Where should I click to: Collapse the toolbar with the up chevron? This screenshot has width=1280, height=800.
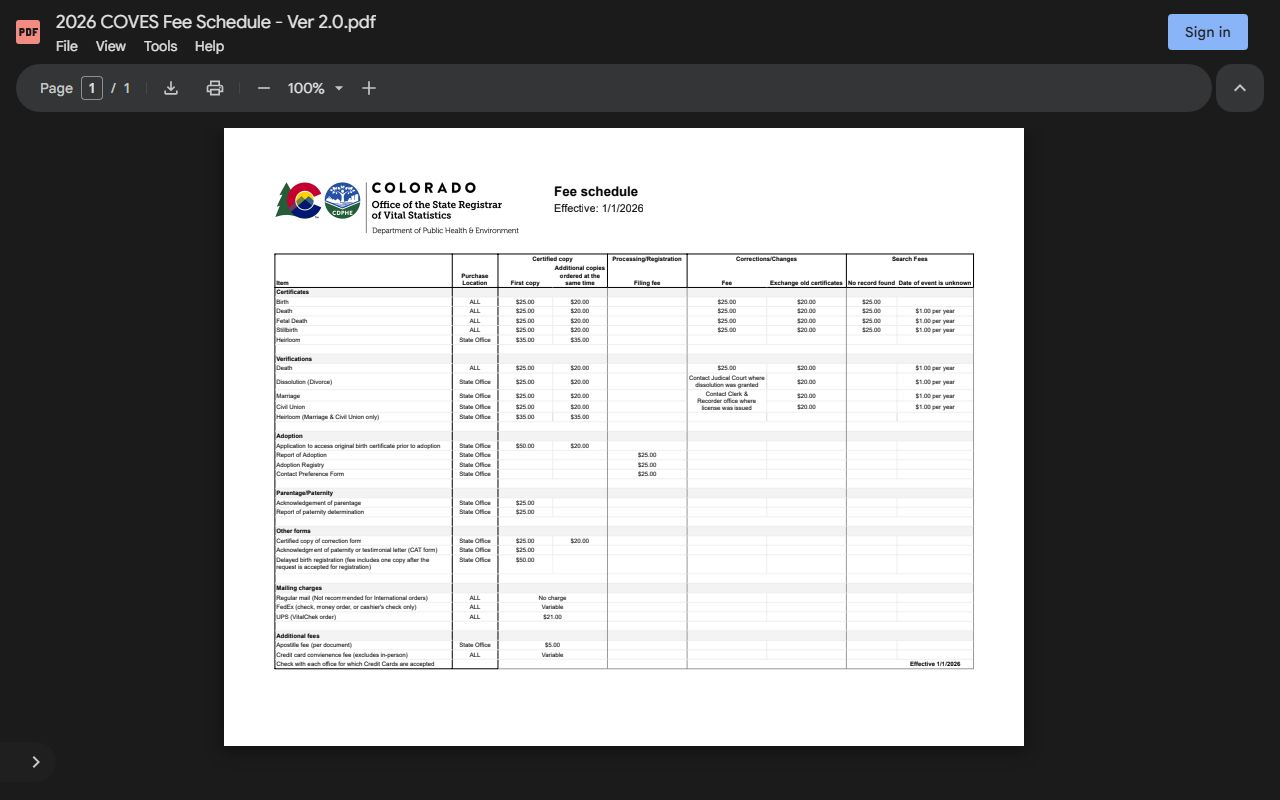tap(1240, 88)
